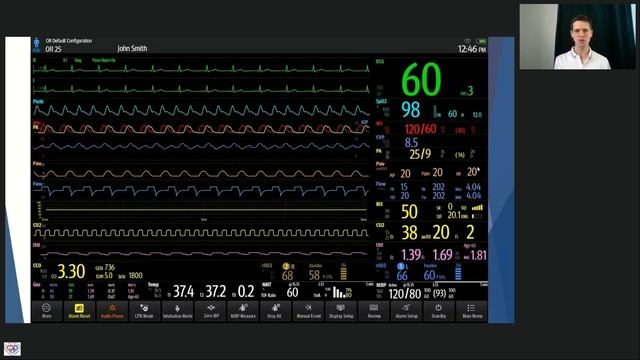
Task: Switch to Intubation Mode
Action: coord(177,311)
